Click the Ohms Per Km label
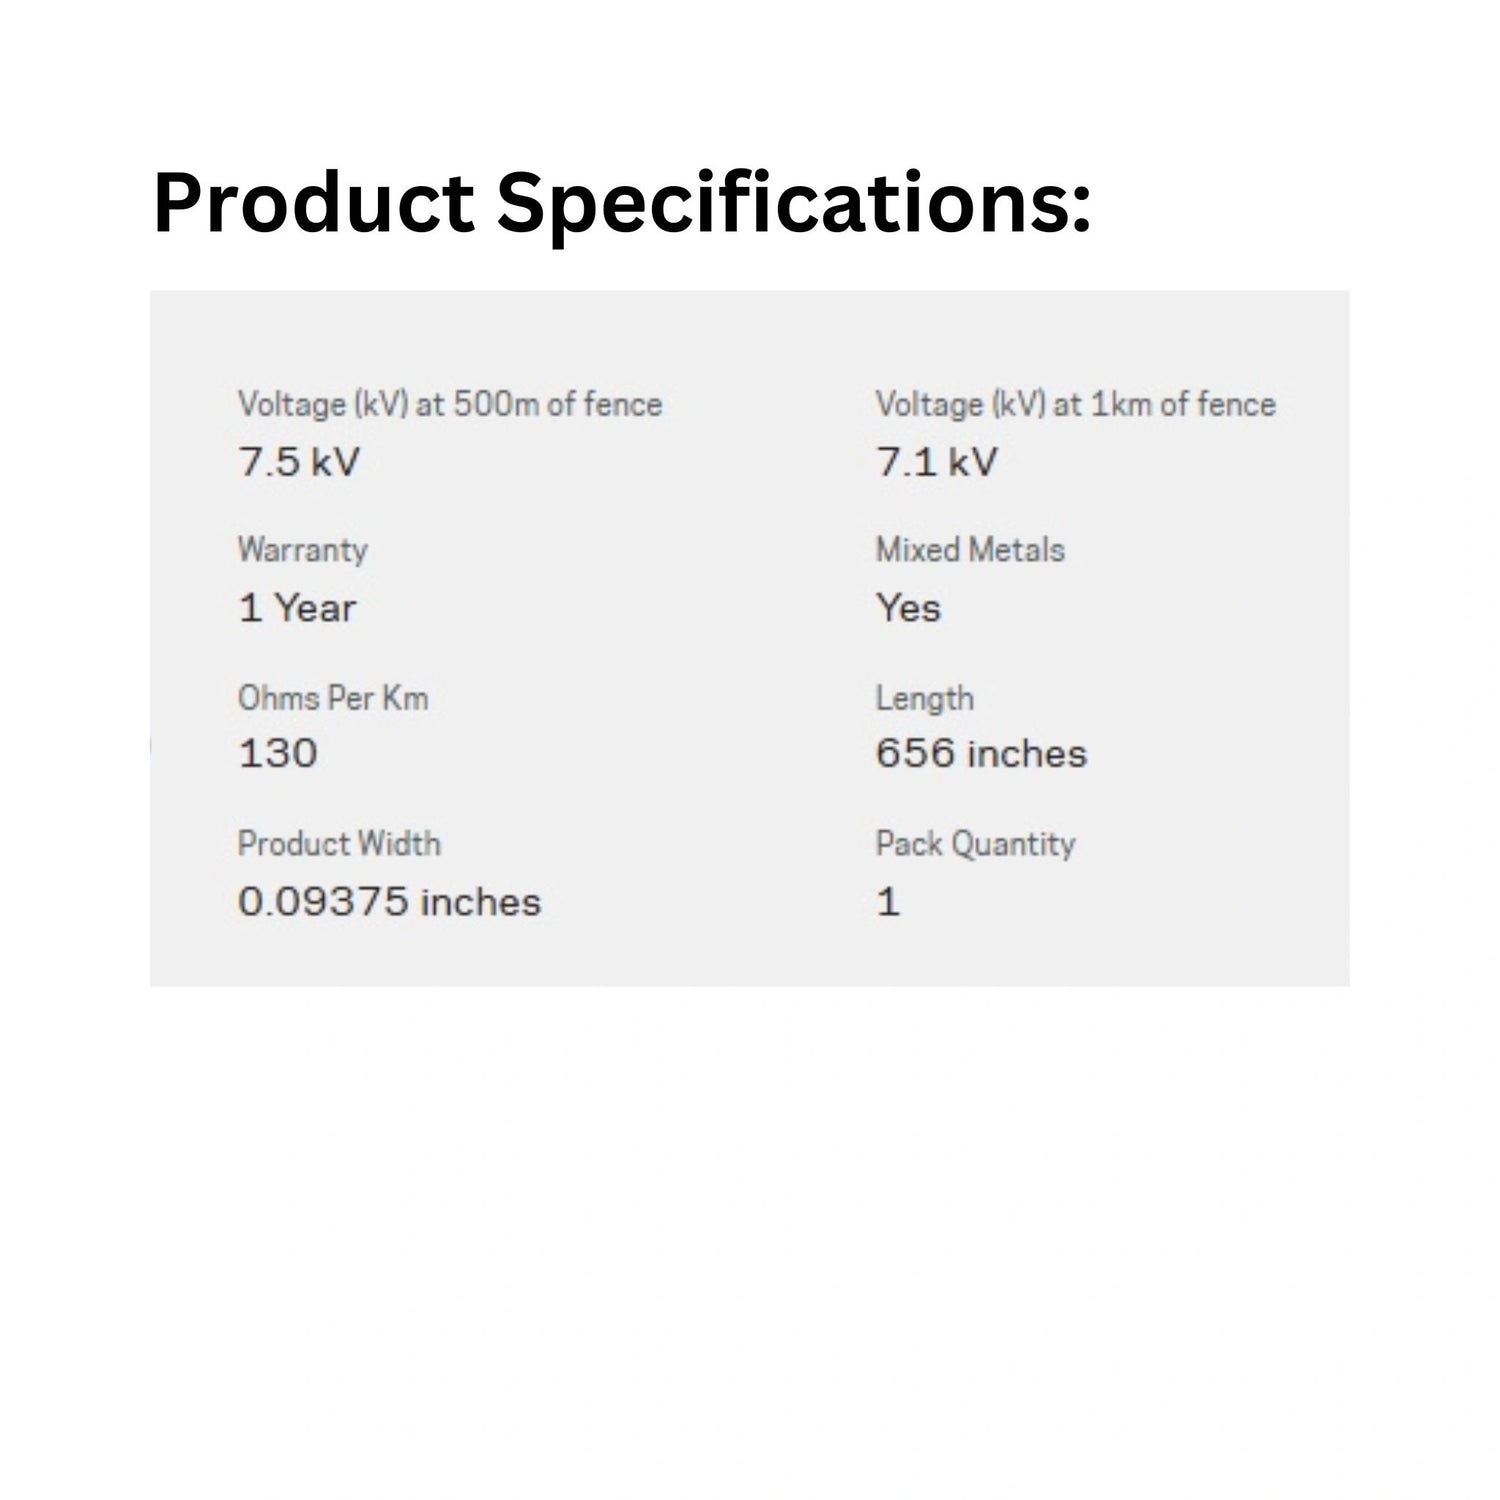This screenshot has height=1500, width=1500. (x=333, y=698)
